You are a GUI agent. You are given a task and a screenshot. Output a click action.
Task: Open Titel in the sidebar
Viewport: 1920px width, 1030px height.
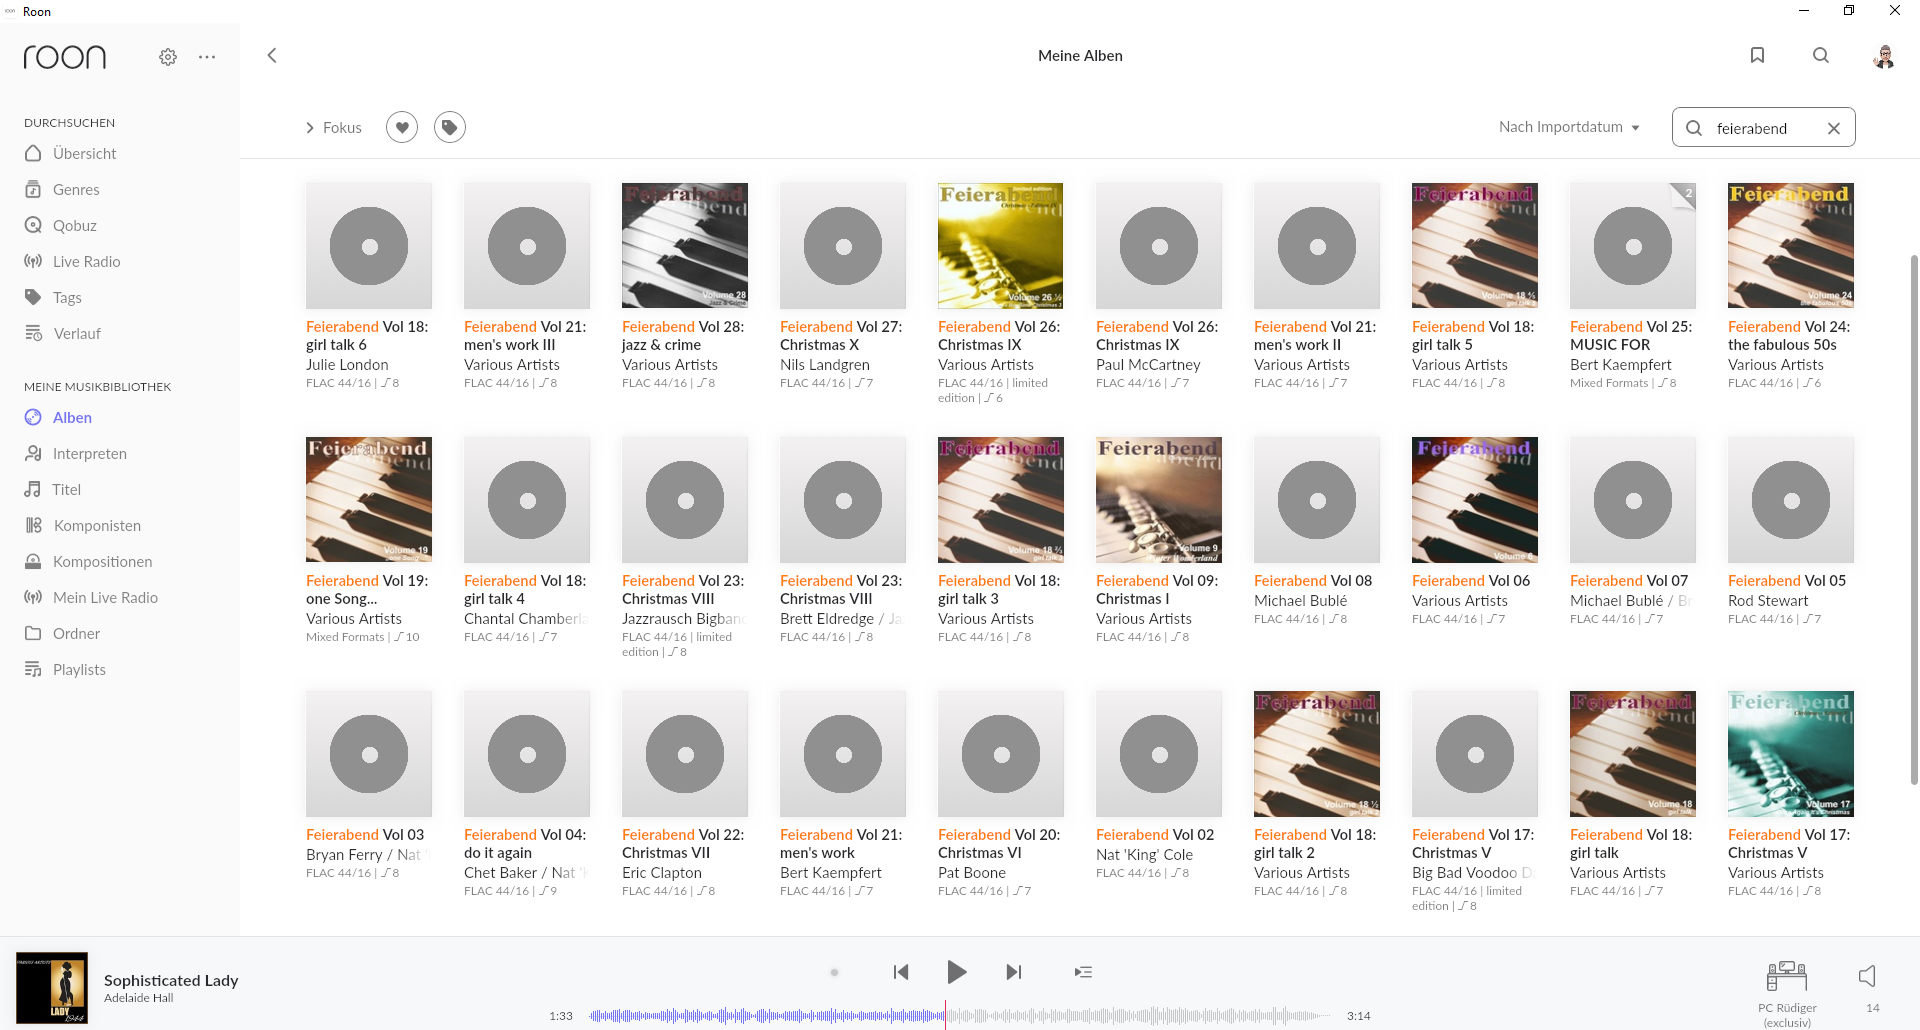click(66, 489)
